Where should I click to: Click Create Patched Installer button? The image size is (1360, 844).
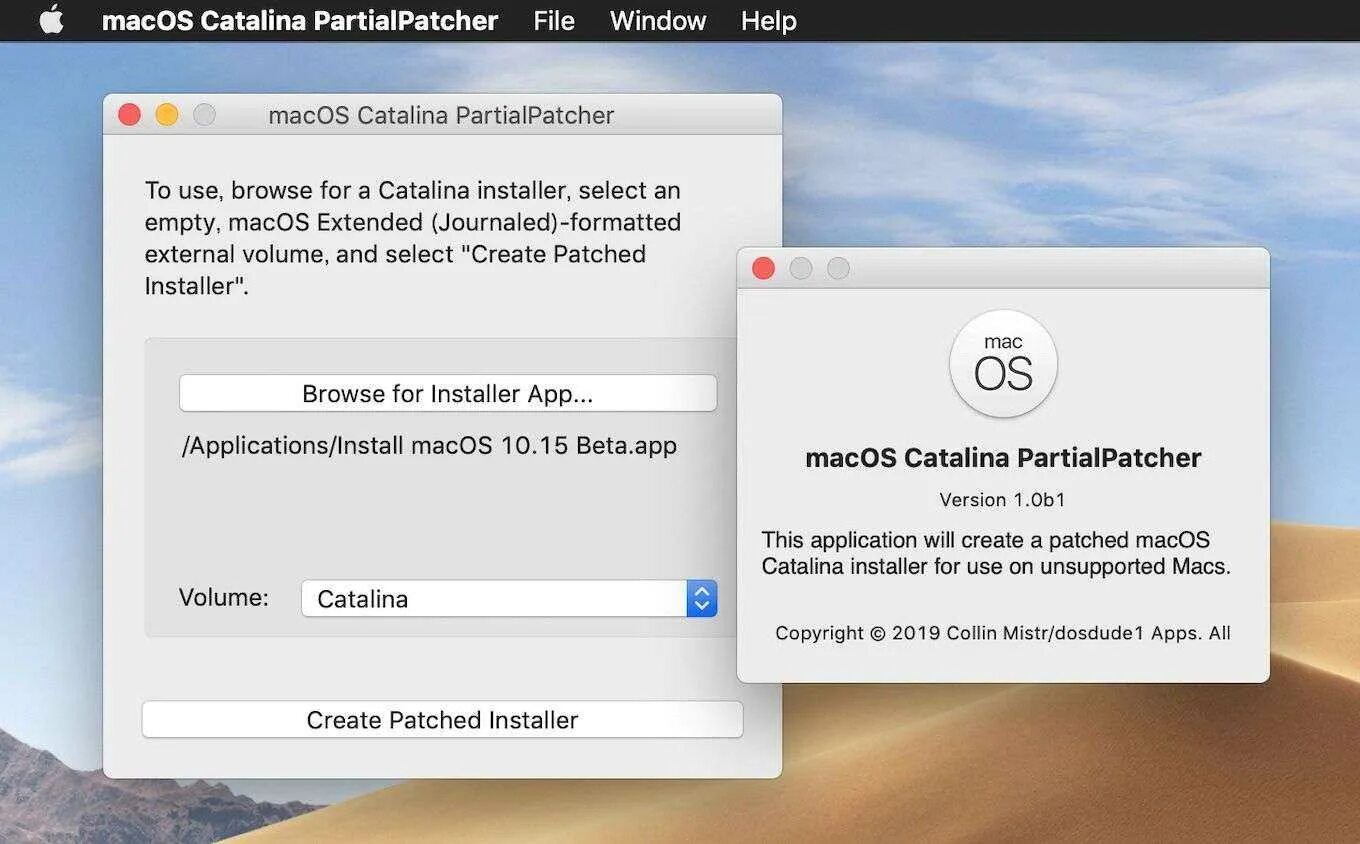point(442,720)
